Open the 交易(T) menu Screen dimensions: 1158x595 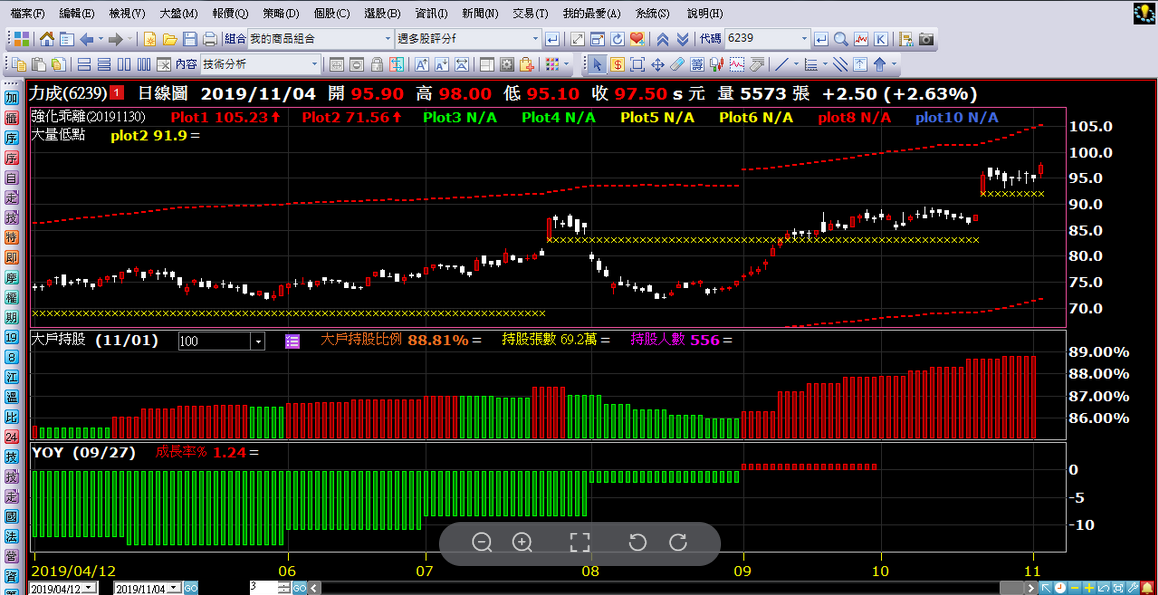click(x=531, y=14)
